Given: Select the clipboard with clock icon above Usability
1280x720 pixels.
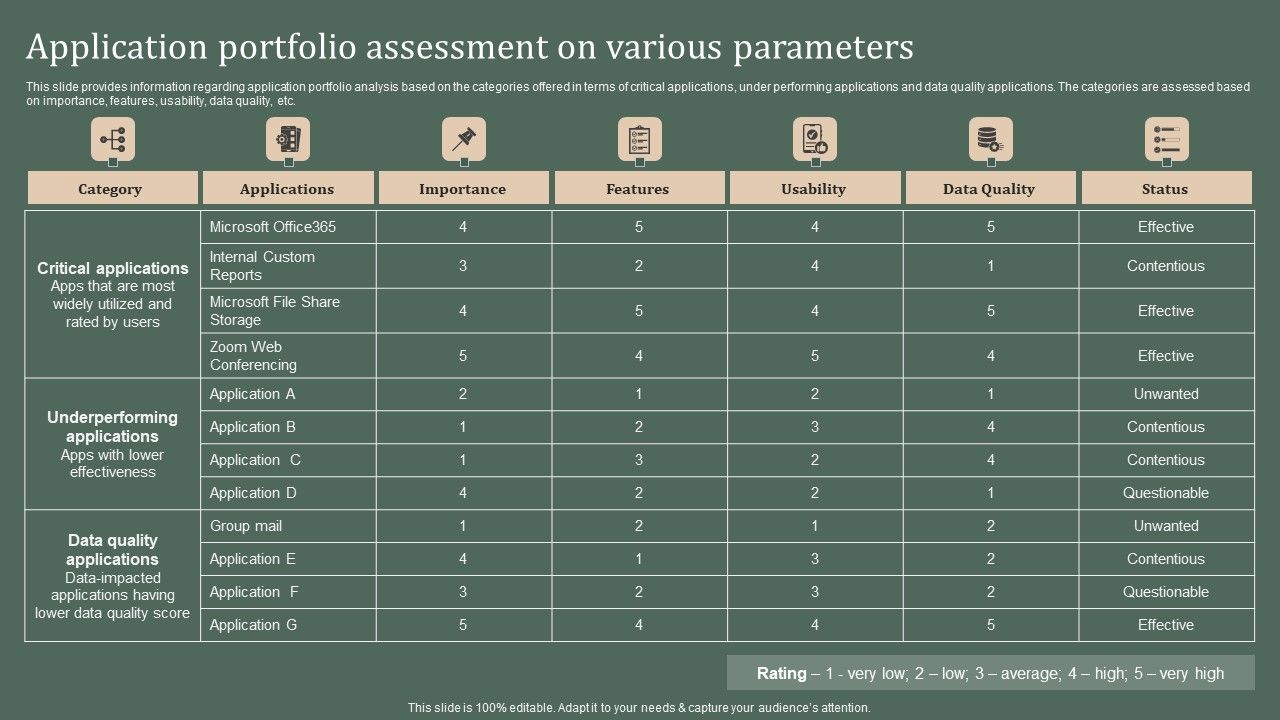Looking at the screenshot, I should click(814, 139).
